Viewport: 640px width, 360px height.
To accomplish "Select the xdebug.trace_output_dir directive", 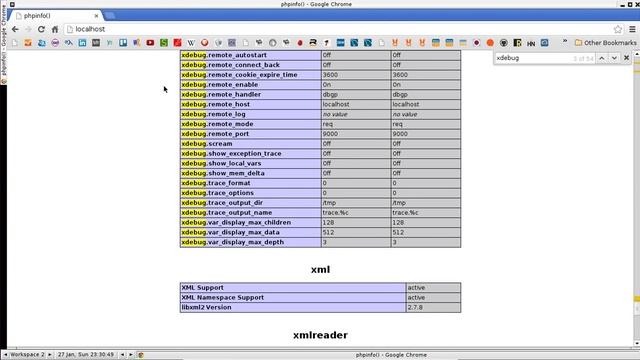I will pyautogui.click(x=222, y=203).
